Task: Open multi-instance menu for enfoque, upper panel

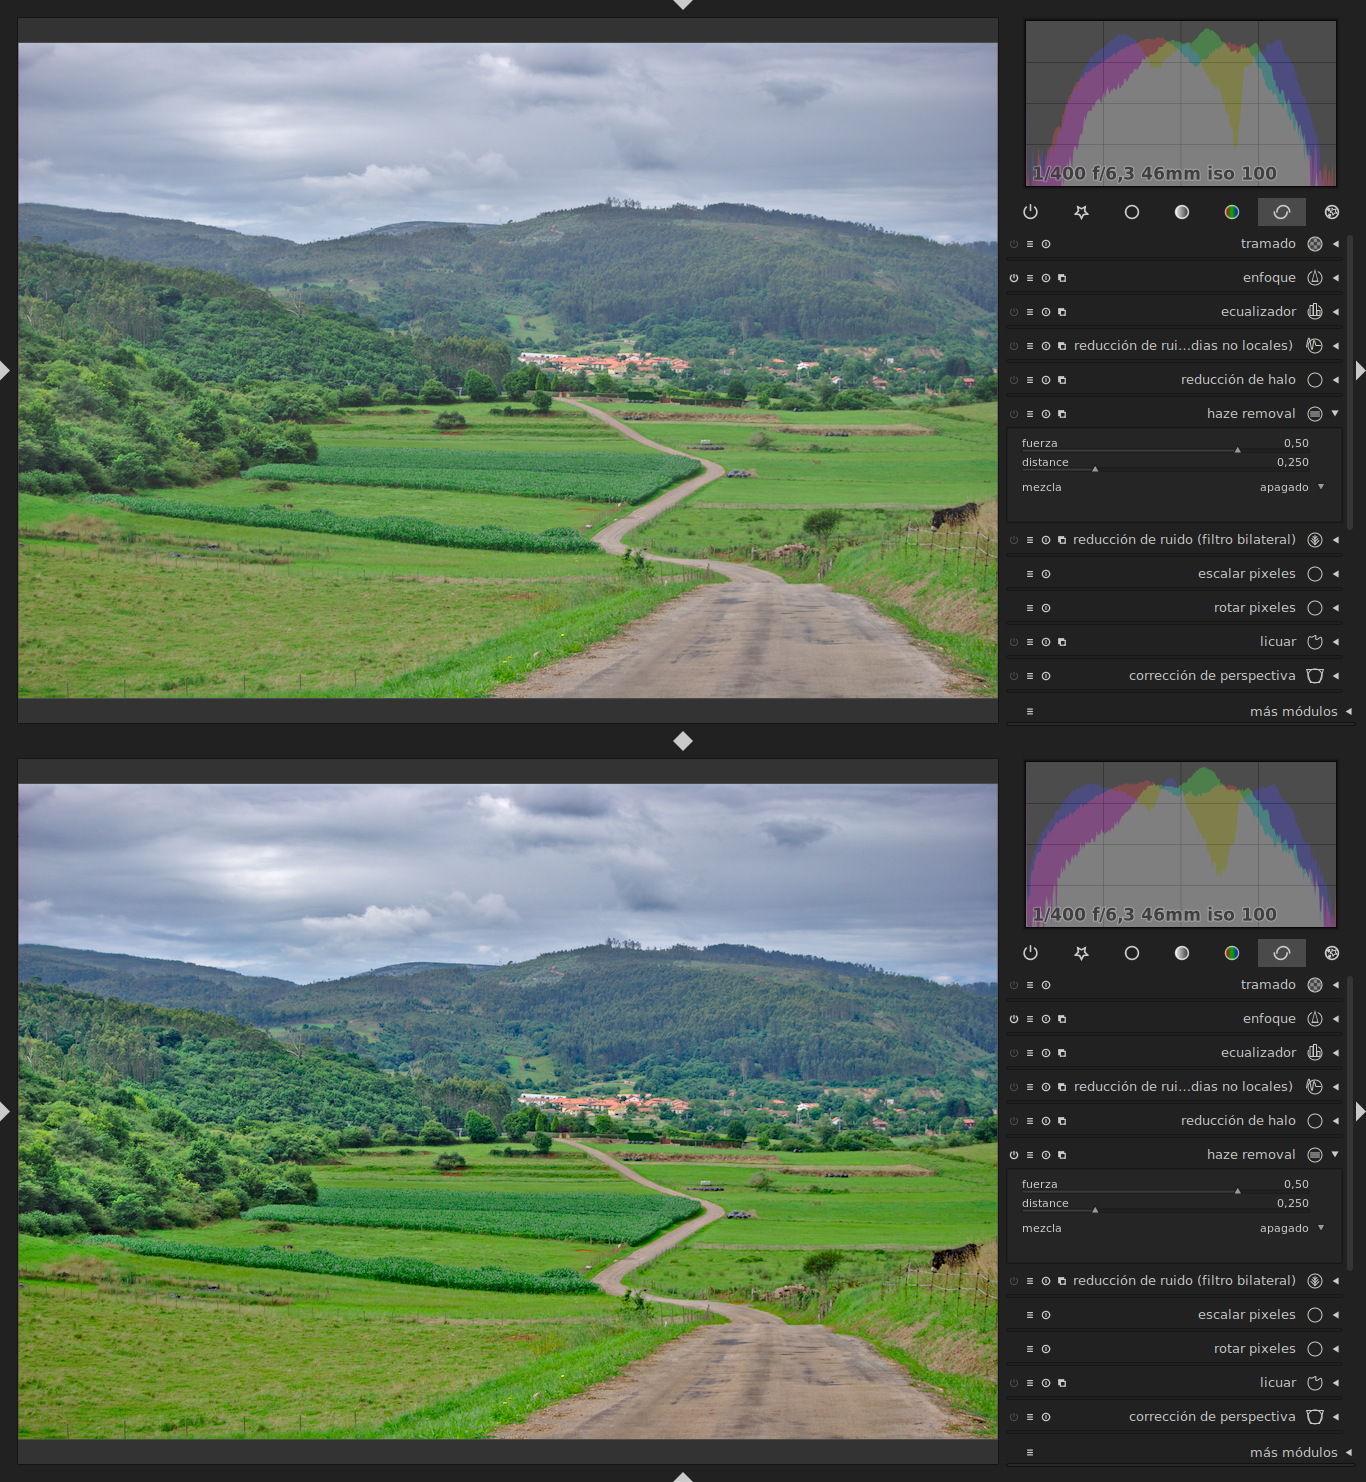Action: click(1062, 278)
